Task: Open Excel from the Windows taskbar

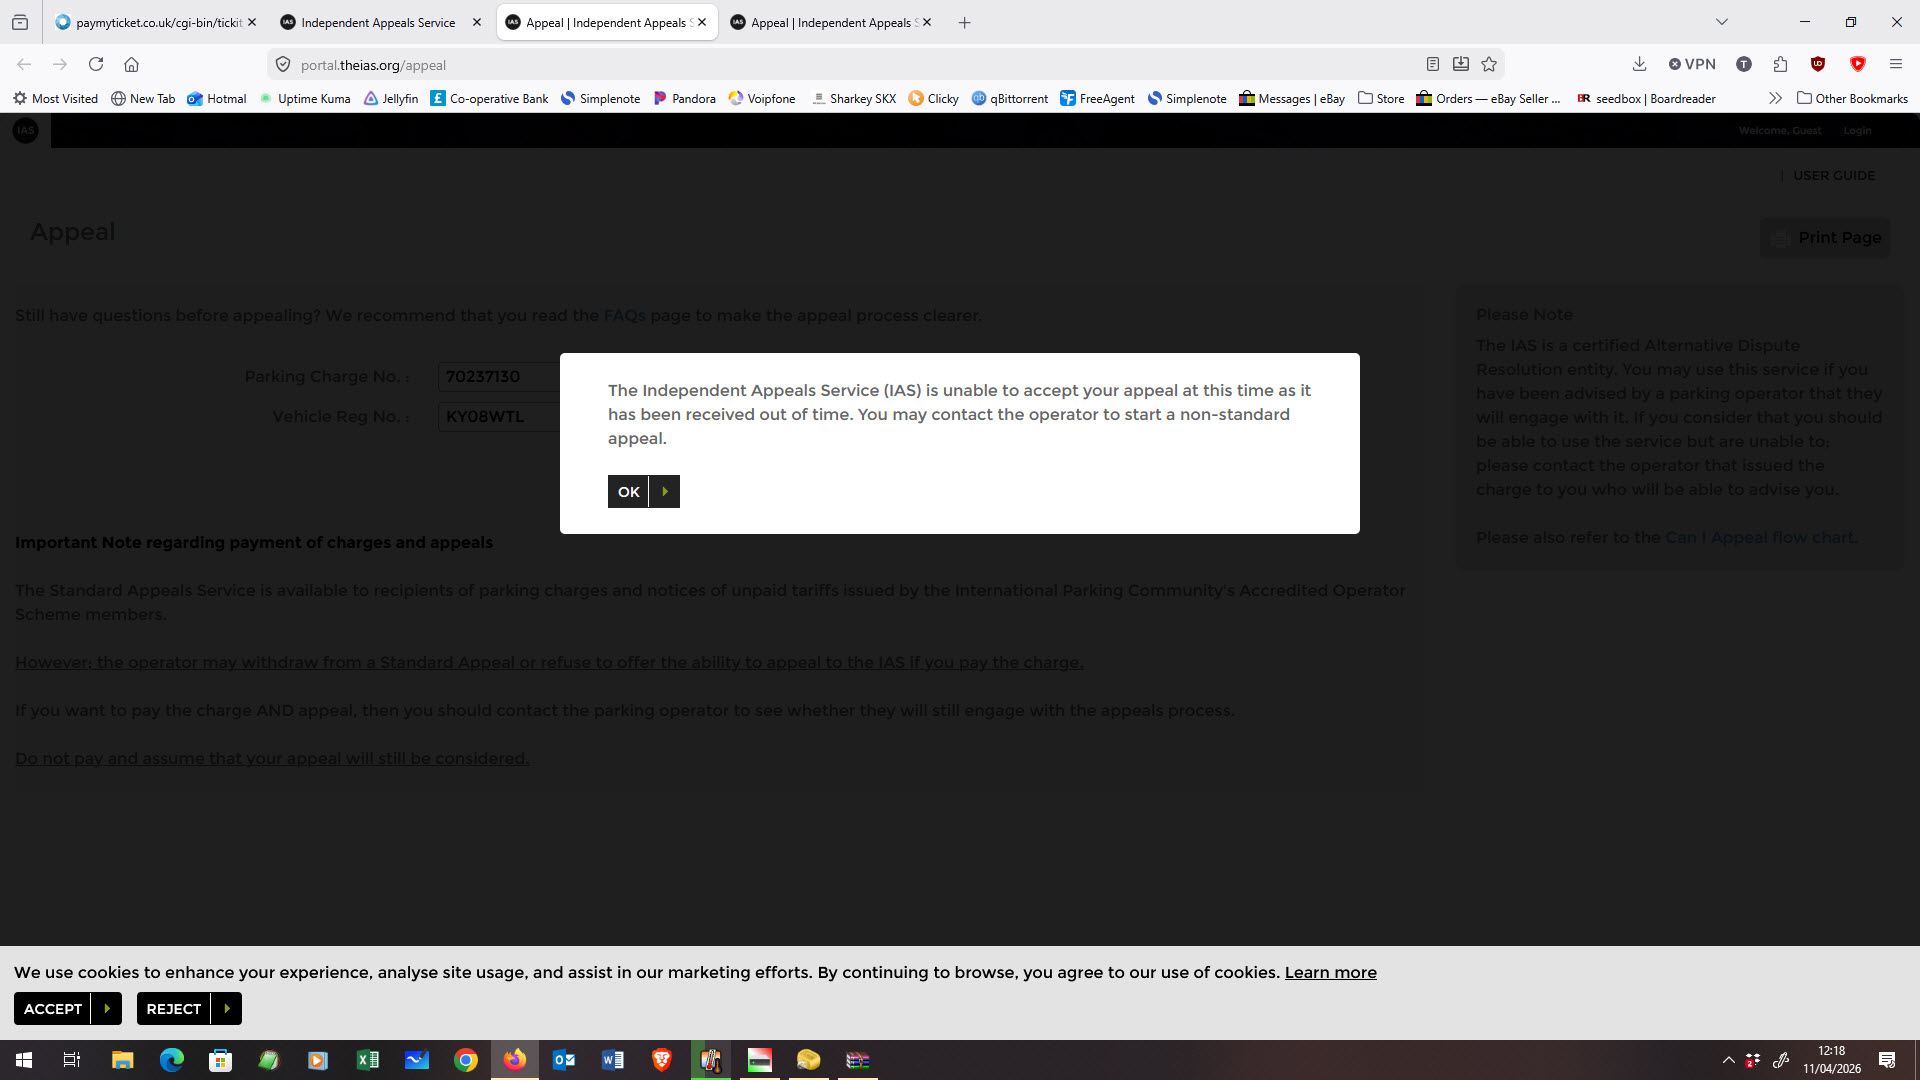Action: pyautogui.click(x=367, y=1060)
